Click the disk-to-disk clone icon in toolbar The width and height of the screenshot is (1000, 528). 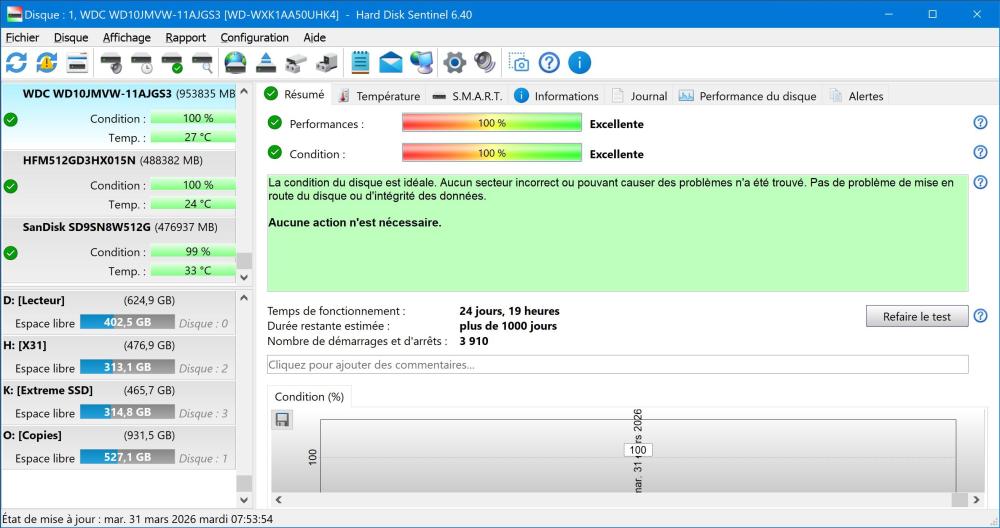click(296, 62)
